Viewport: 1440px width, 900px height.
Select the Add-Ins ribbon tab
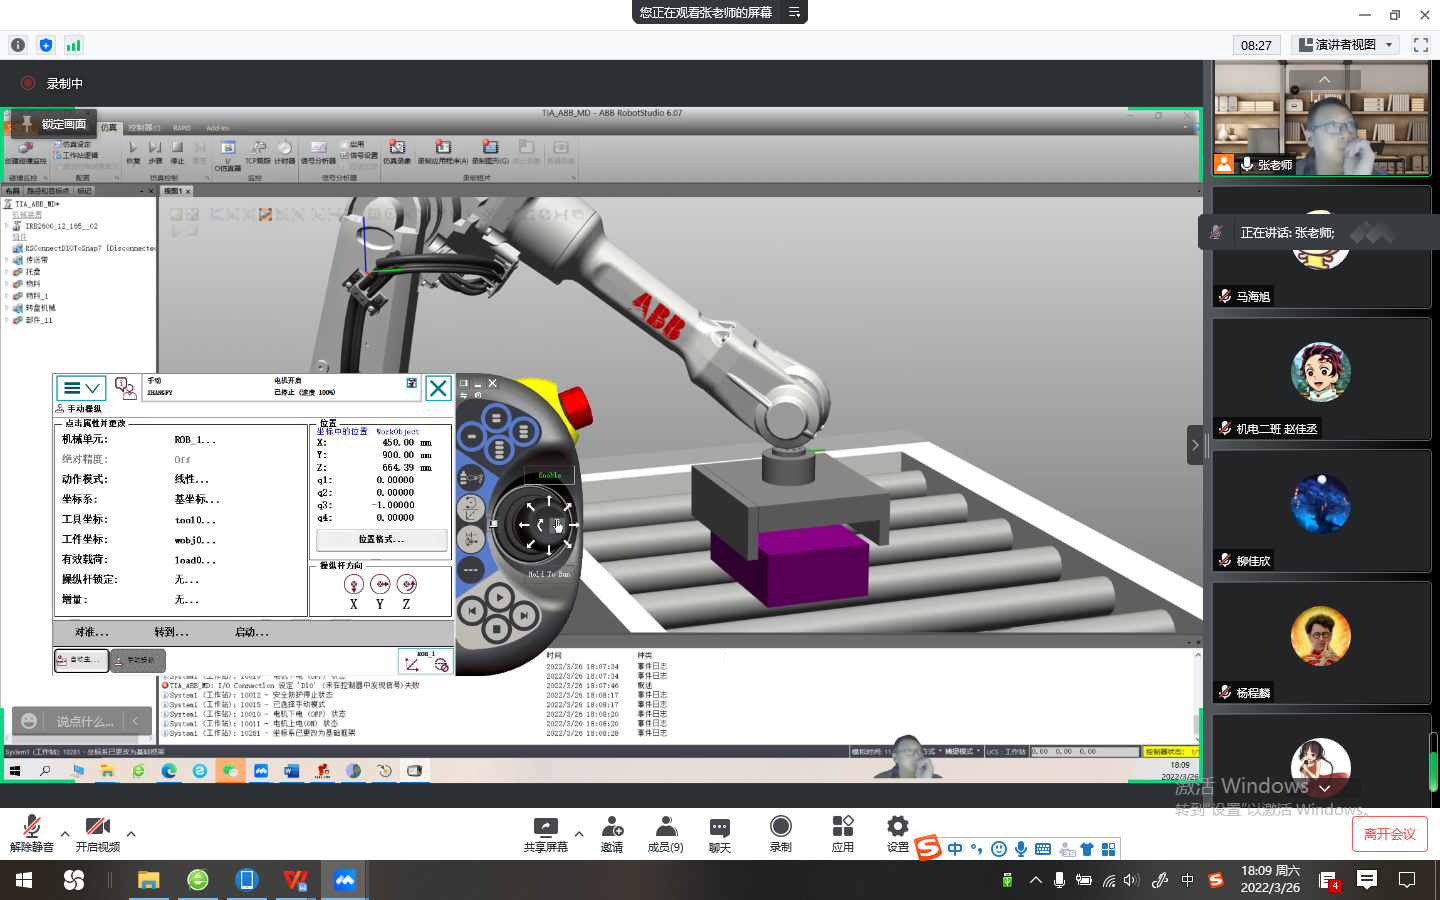coord(218,128)
